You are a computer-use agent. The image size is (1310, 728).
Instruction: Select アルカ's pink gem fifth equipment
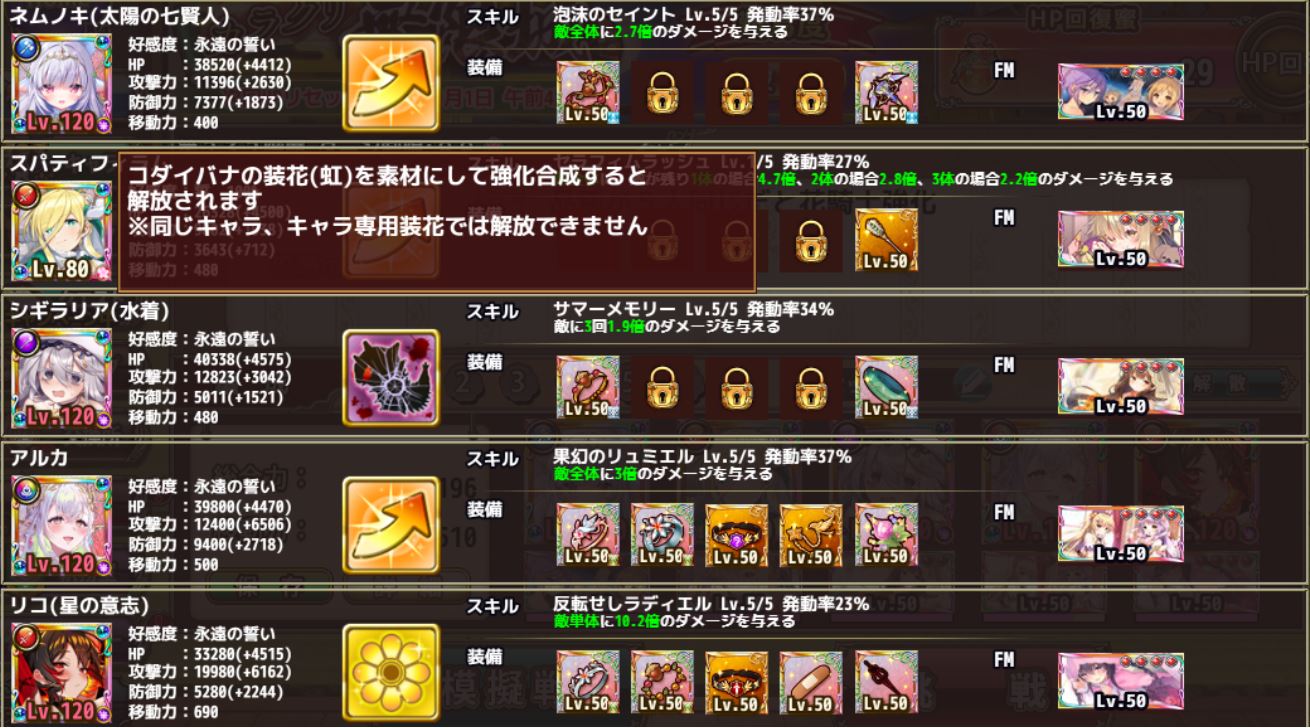(x=886, y=534)
